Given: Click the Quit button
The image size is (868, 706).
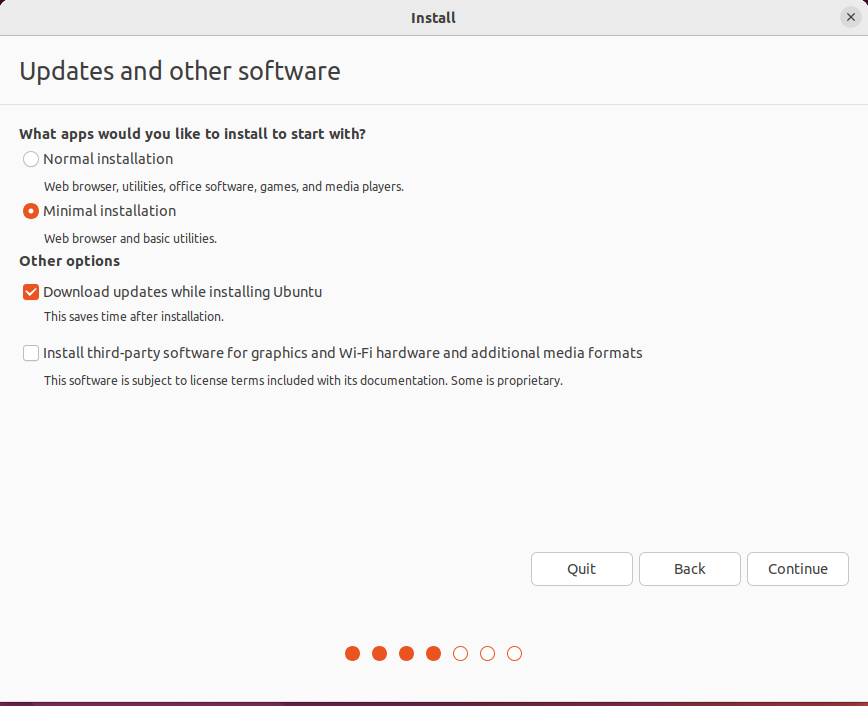Looking at the screenshot, I should [581, 569].
